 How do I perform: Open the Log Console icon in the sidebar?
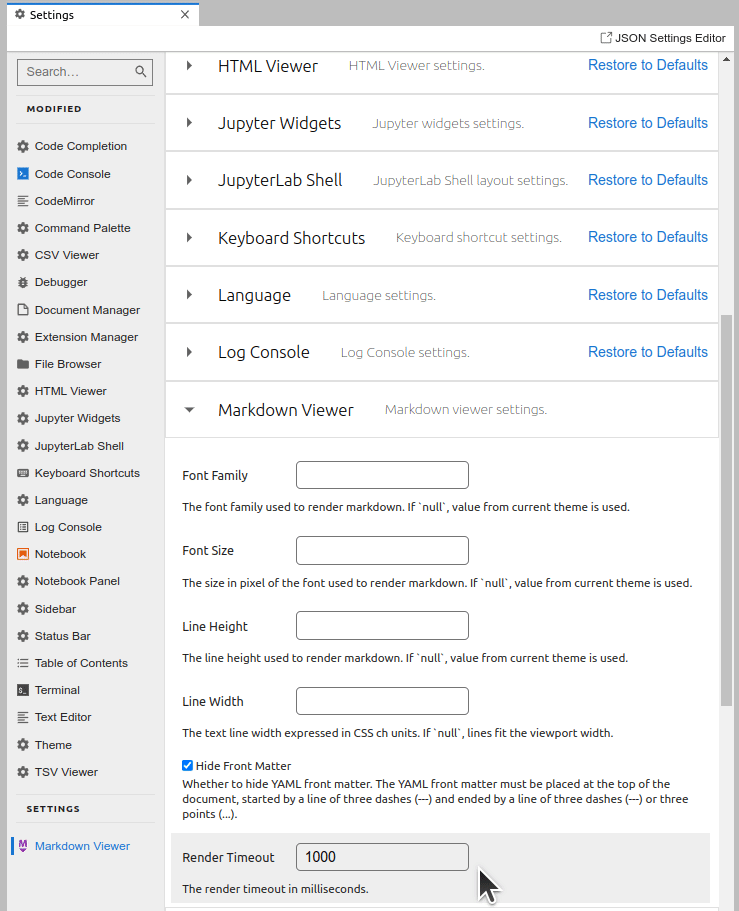coord(22,527)
